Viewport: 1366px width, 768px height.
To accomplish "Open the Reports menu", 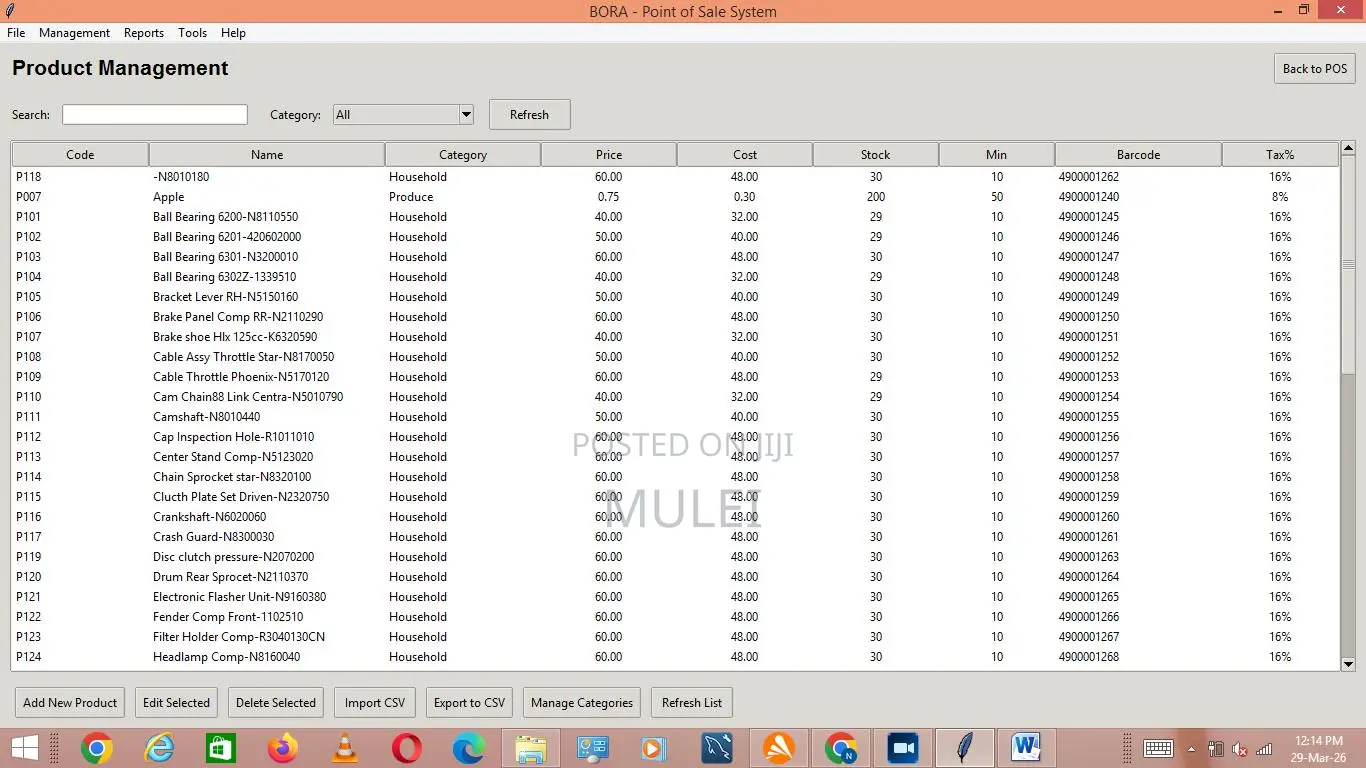I will tap(144, 33).
